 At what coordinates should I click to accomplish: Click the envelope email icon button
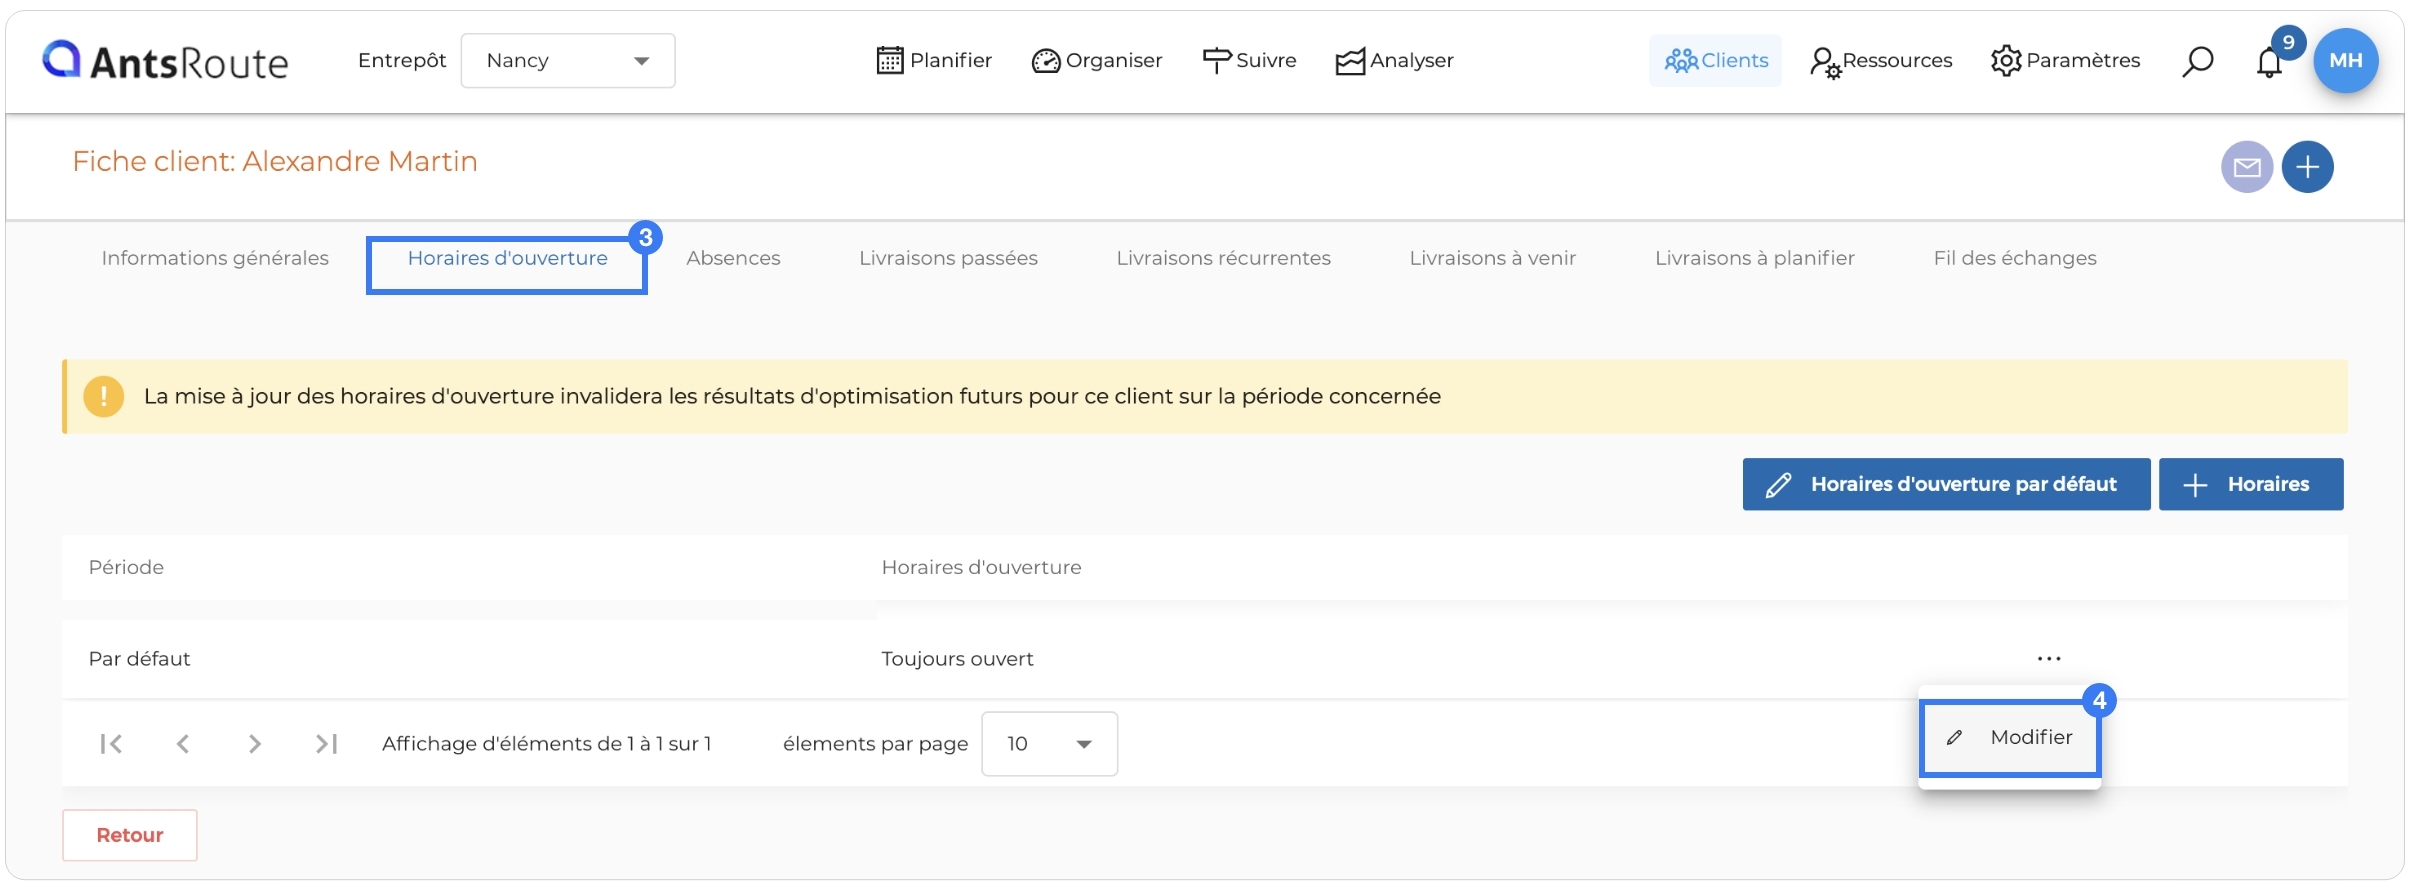point(2247,167)
